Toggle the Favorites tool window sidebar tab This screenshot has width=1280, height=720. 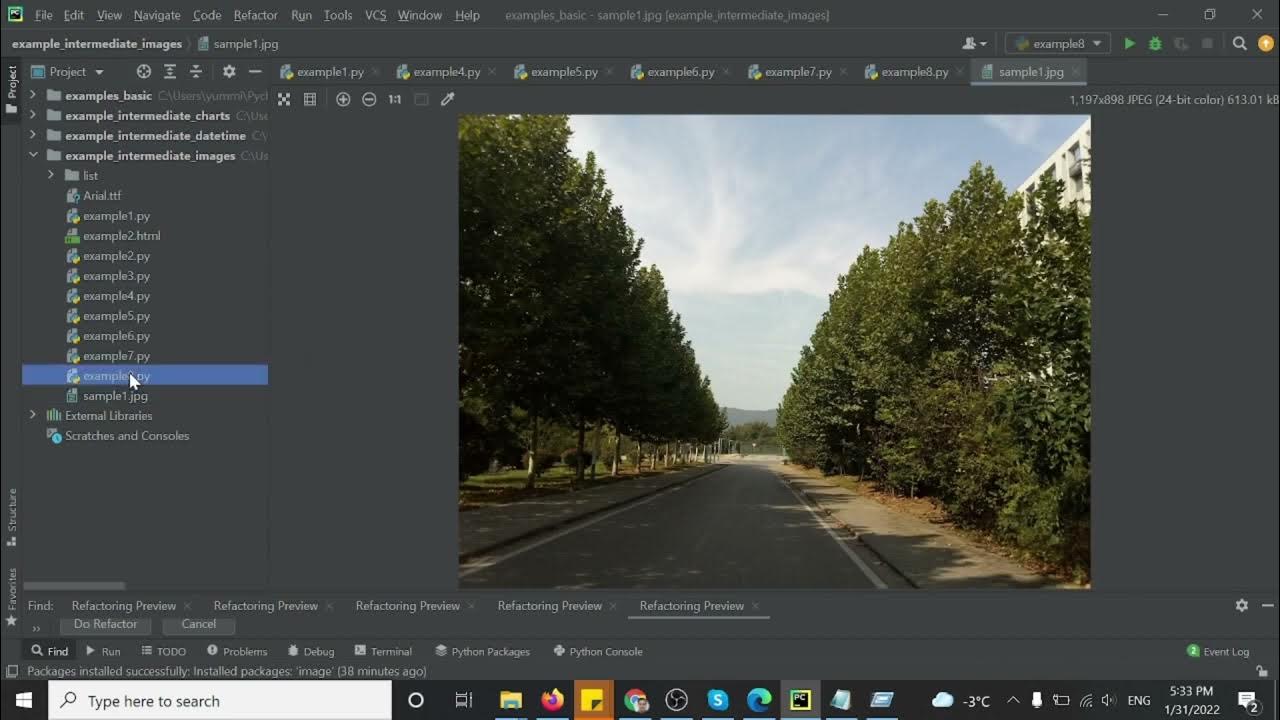(12, 596)
